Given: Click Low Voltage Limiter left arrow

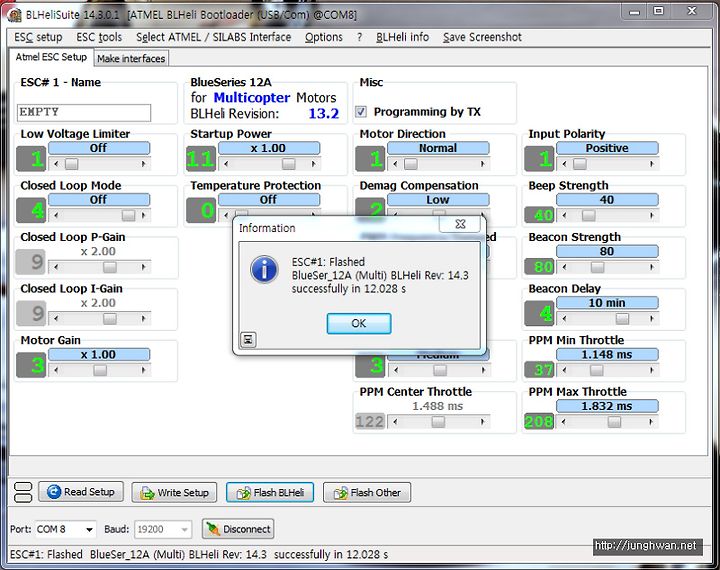Looking at the screenshot, I should [56, 164].
